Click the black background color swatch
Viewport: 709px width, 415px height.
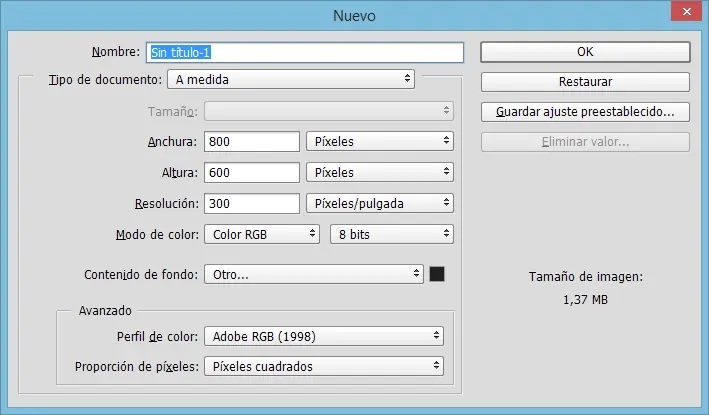click(437, 274)
